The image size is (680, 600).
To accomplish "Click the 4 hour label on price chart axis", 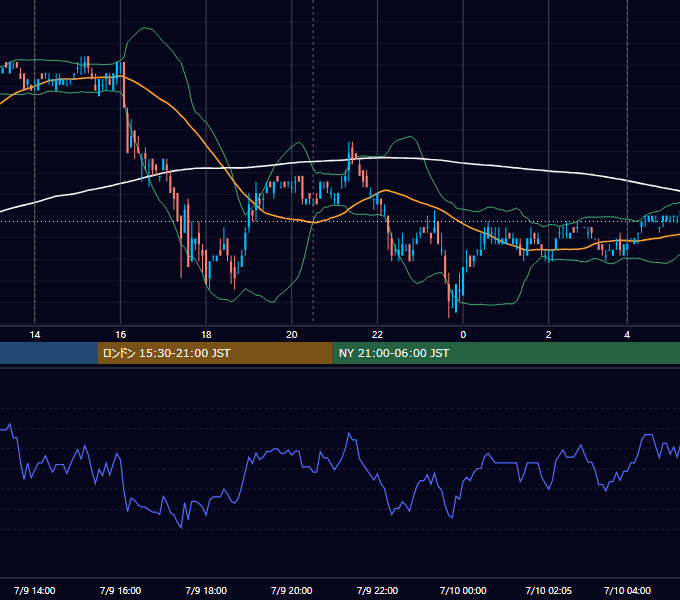I will [x=627, y=335].
